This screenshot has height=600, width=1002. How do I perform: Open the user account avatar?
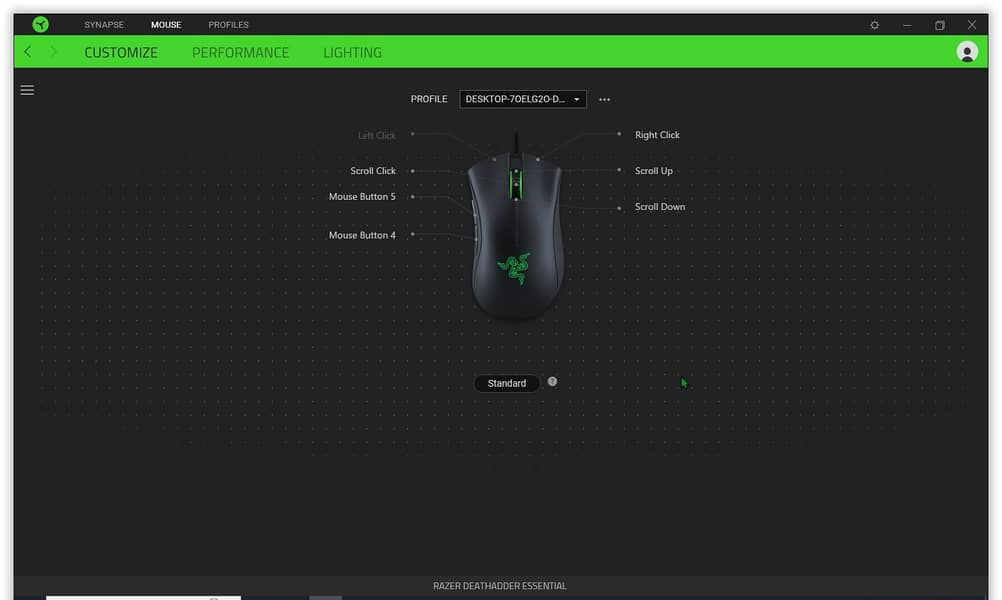point(967,52)
